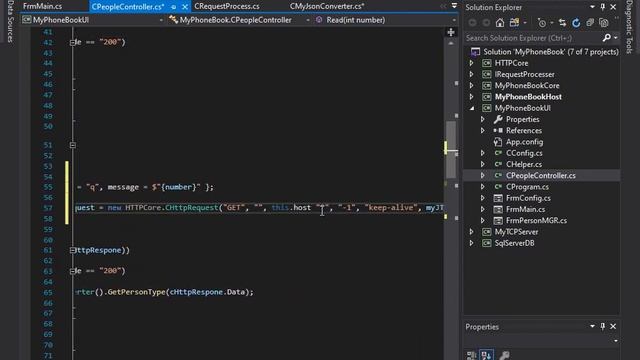Open the Pending Changes Filter dropdown arrow
The image size is (640, 360).
(552, 23)
